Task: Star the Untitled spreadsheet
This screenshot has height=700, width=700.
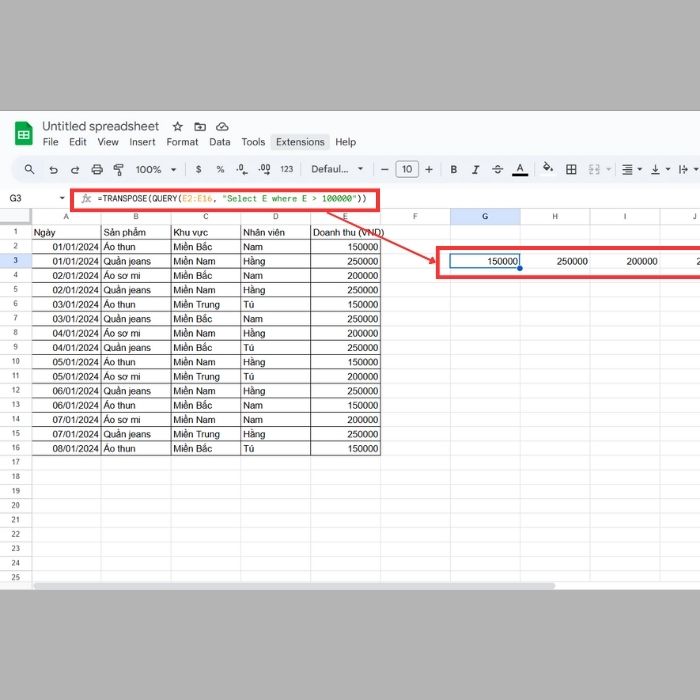Action: click(178, 126)
